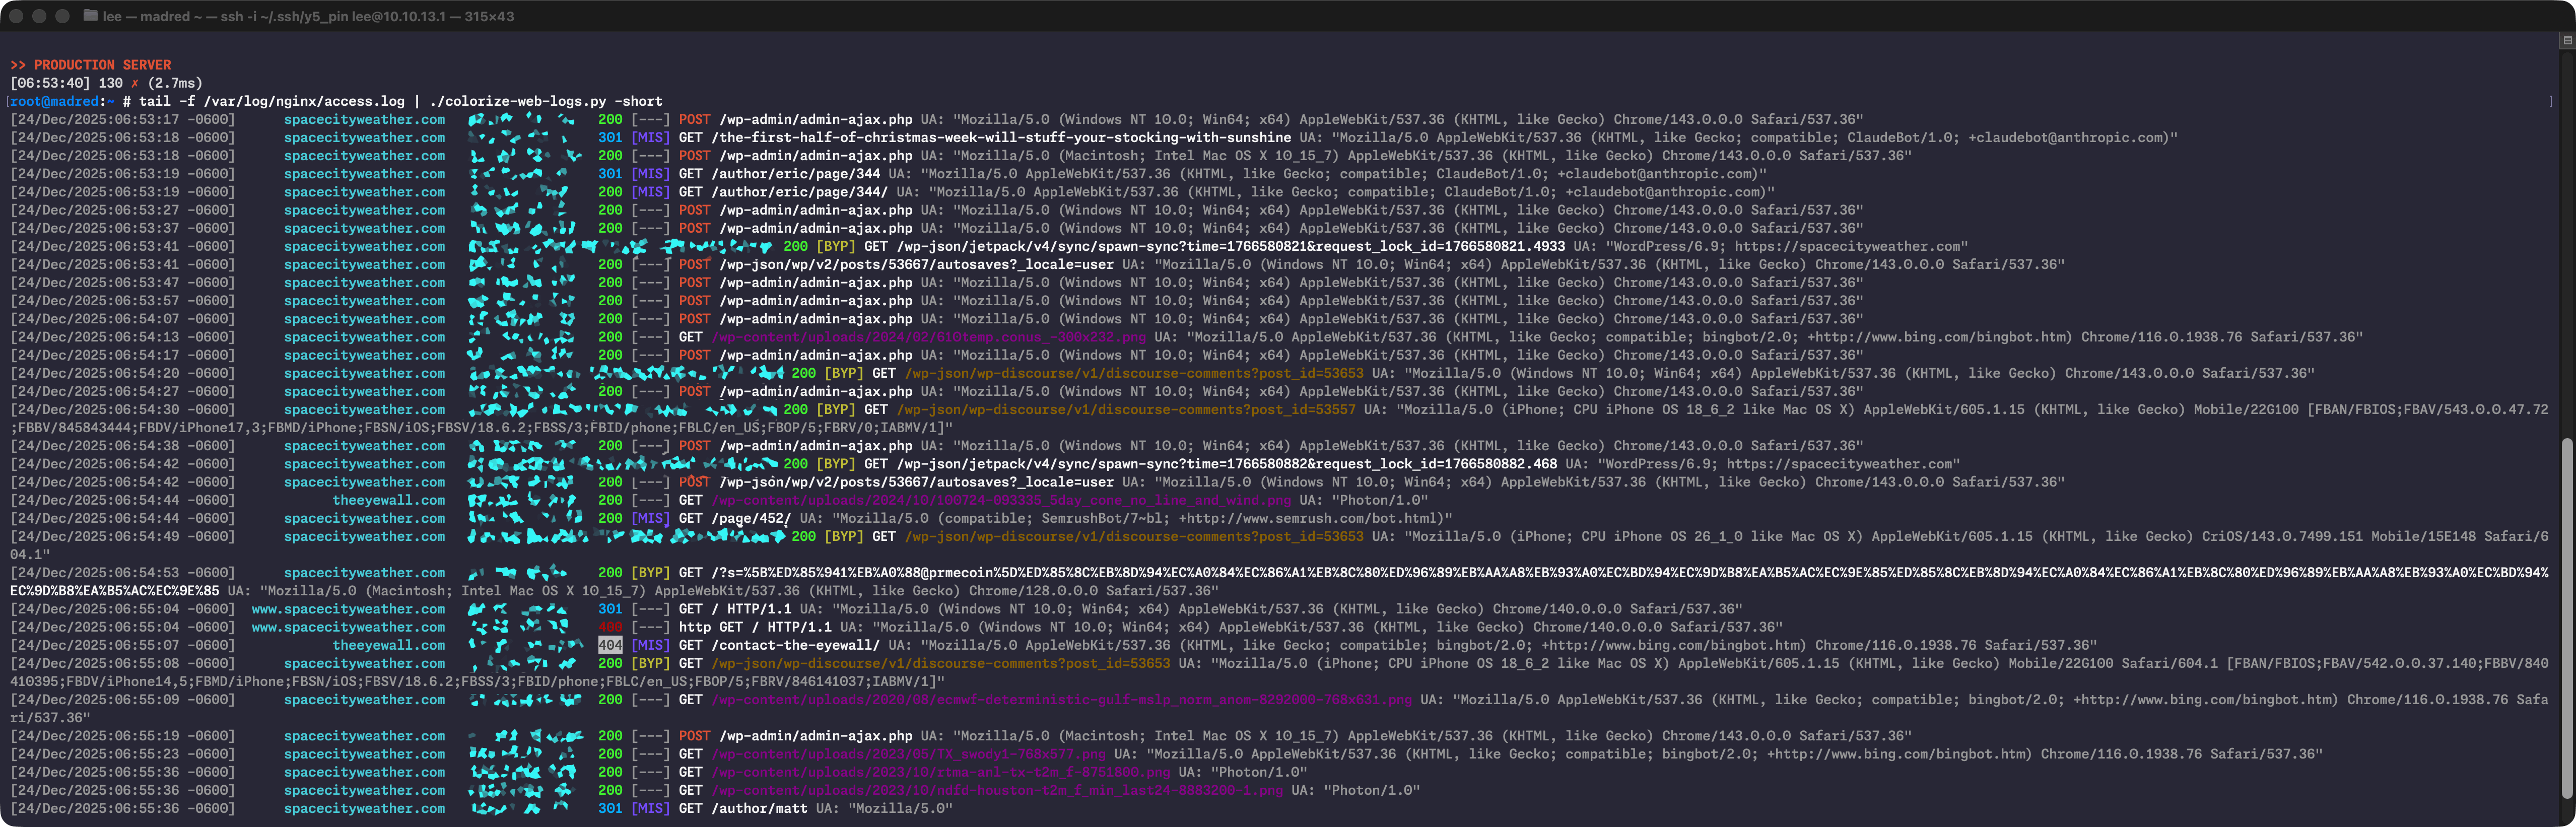Click the /page/452/ request path
2576x827 pixels.
coord(750,518)
